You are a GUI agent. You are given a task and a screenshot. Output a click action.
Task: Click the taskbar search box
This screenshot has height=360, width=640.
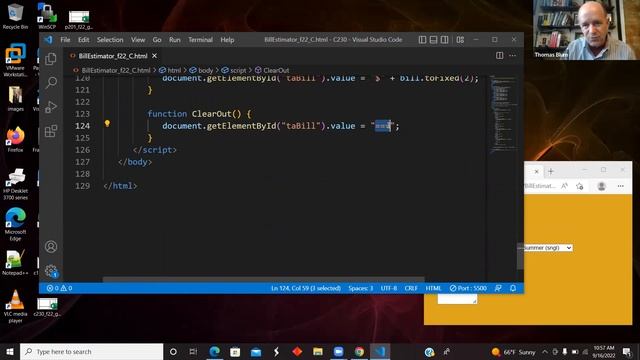tap(91, 351)
